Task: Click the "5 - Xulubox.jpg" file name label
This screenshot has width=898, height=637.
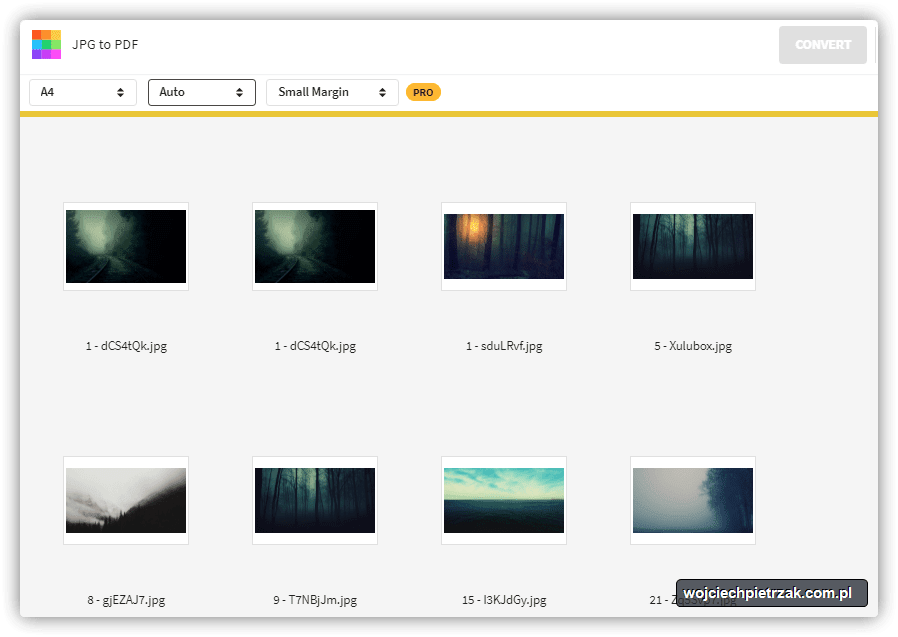Action: [693, 347]
